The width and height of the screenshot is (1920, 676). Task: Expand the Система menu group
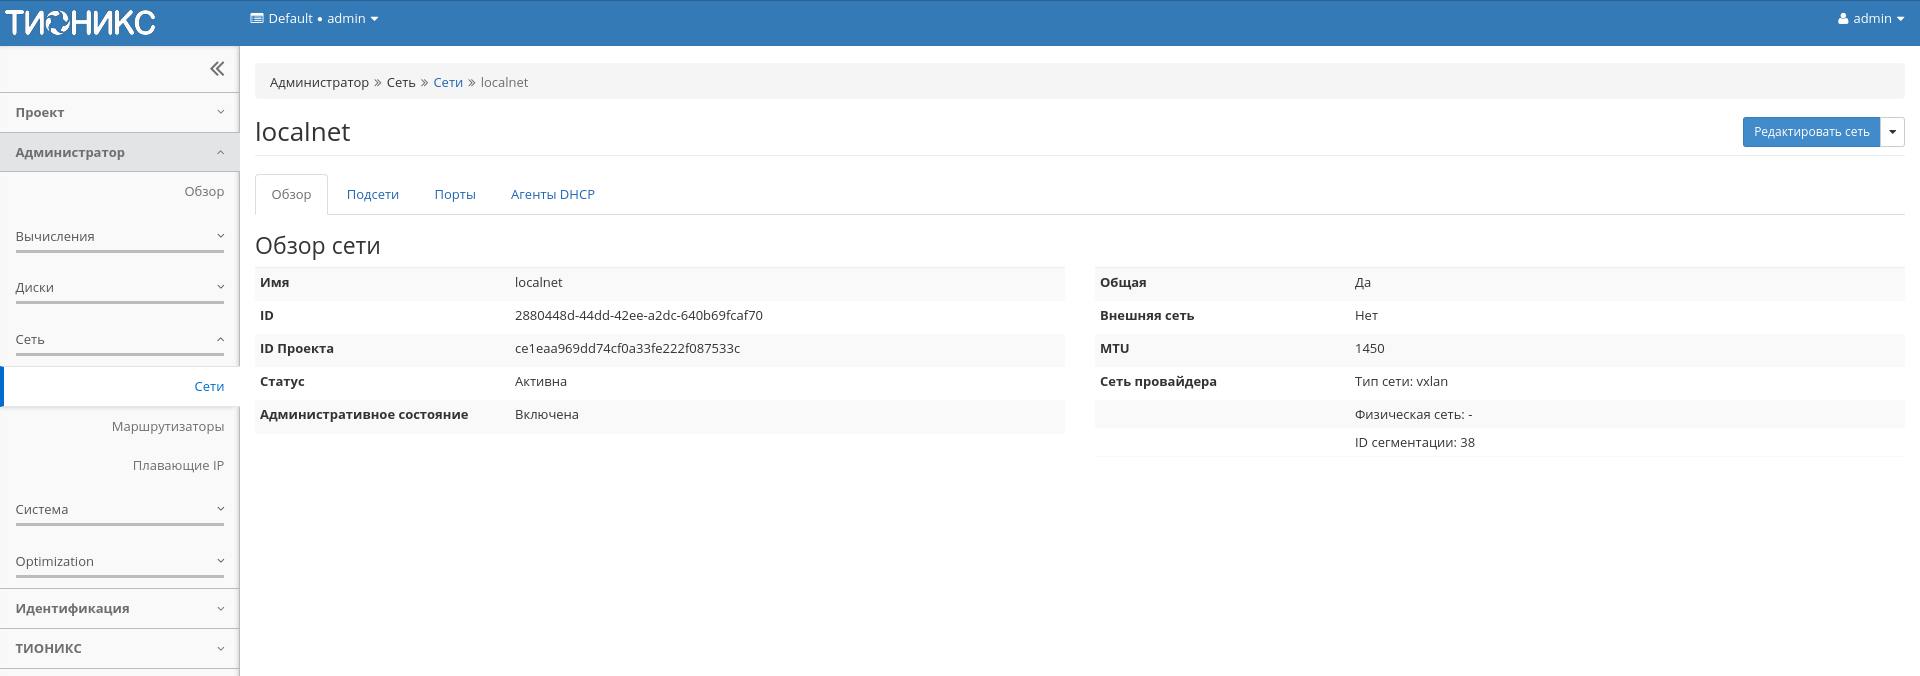coord(119,510)
